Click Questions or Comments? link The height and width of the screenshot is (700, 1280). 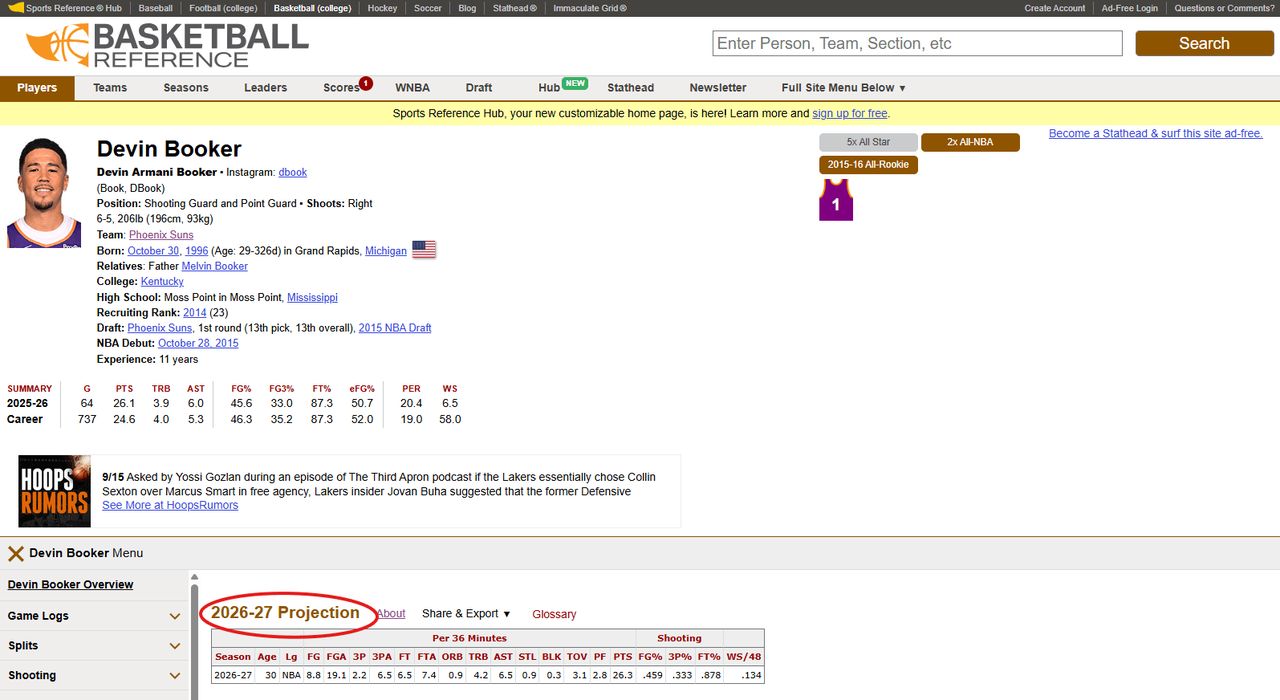pos(1224,8)
